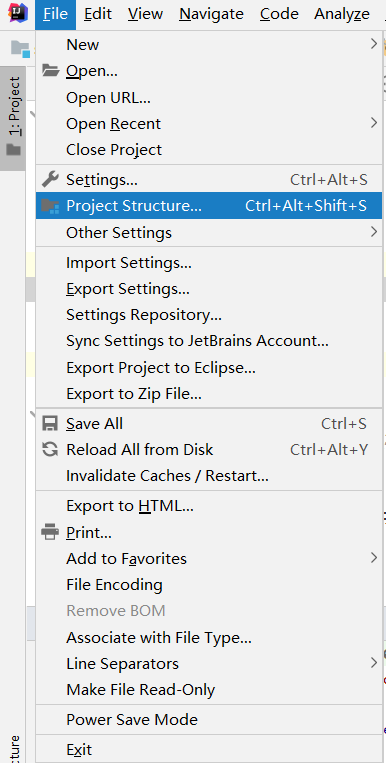Viewport: 386px width, 763px height.
Task: Click the printer icon beside Print...
Action: click(50, 532)
